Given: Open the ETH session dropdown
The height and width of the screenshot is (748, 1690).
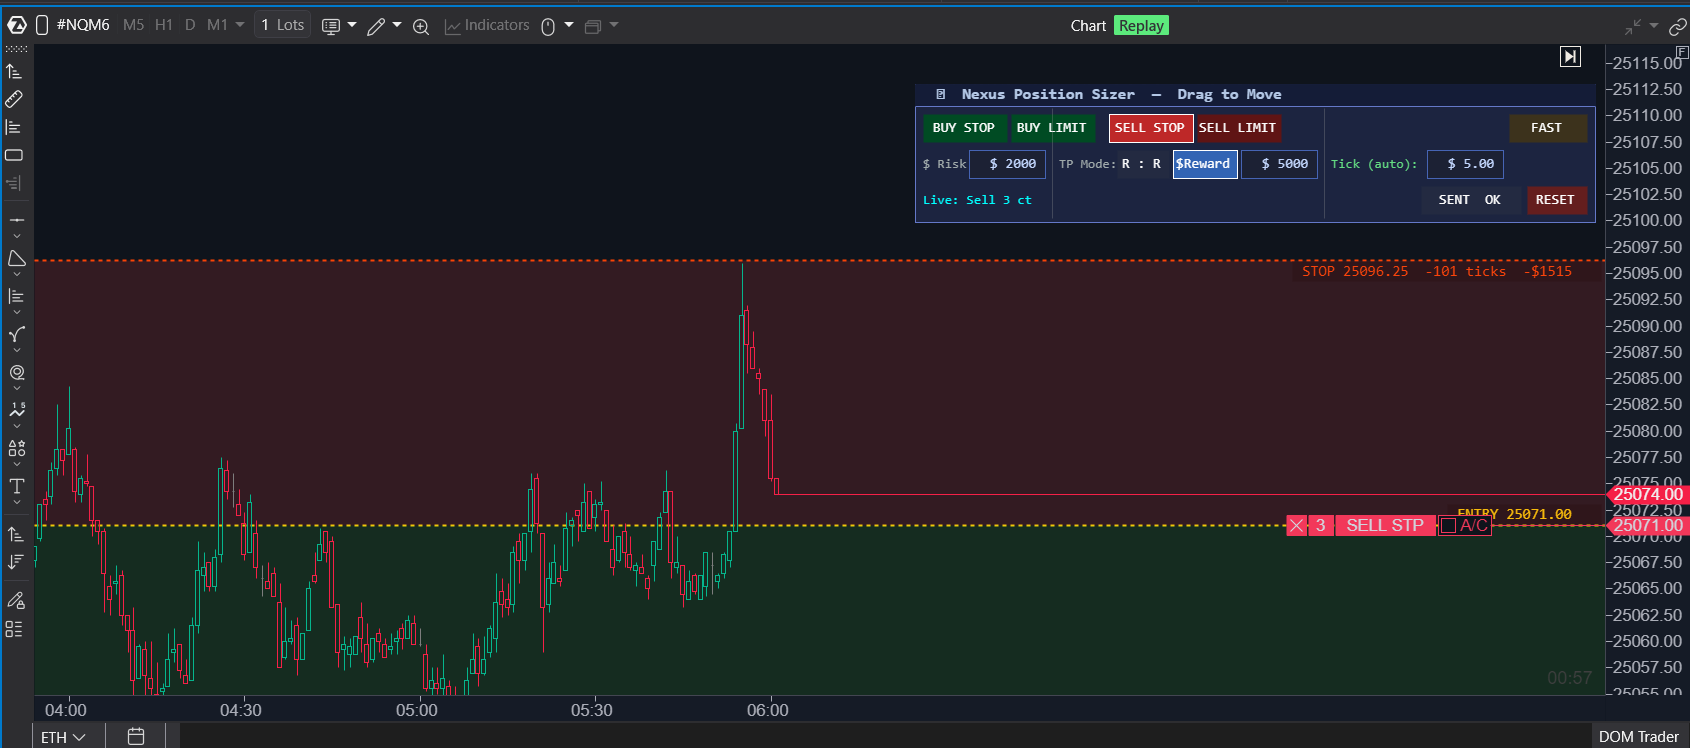Looking at the screenshot, I should pos(63,737).
